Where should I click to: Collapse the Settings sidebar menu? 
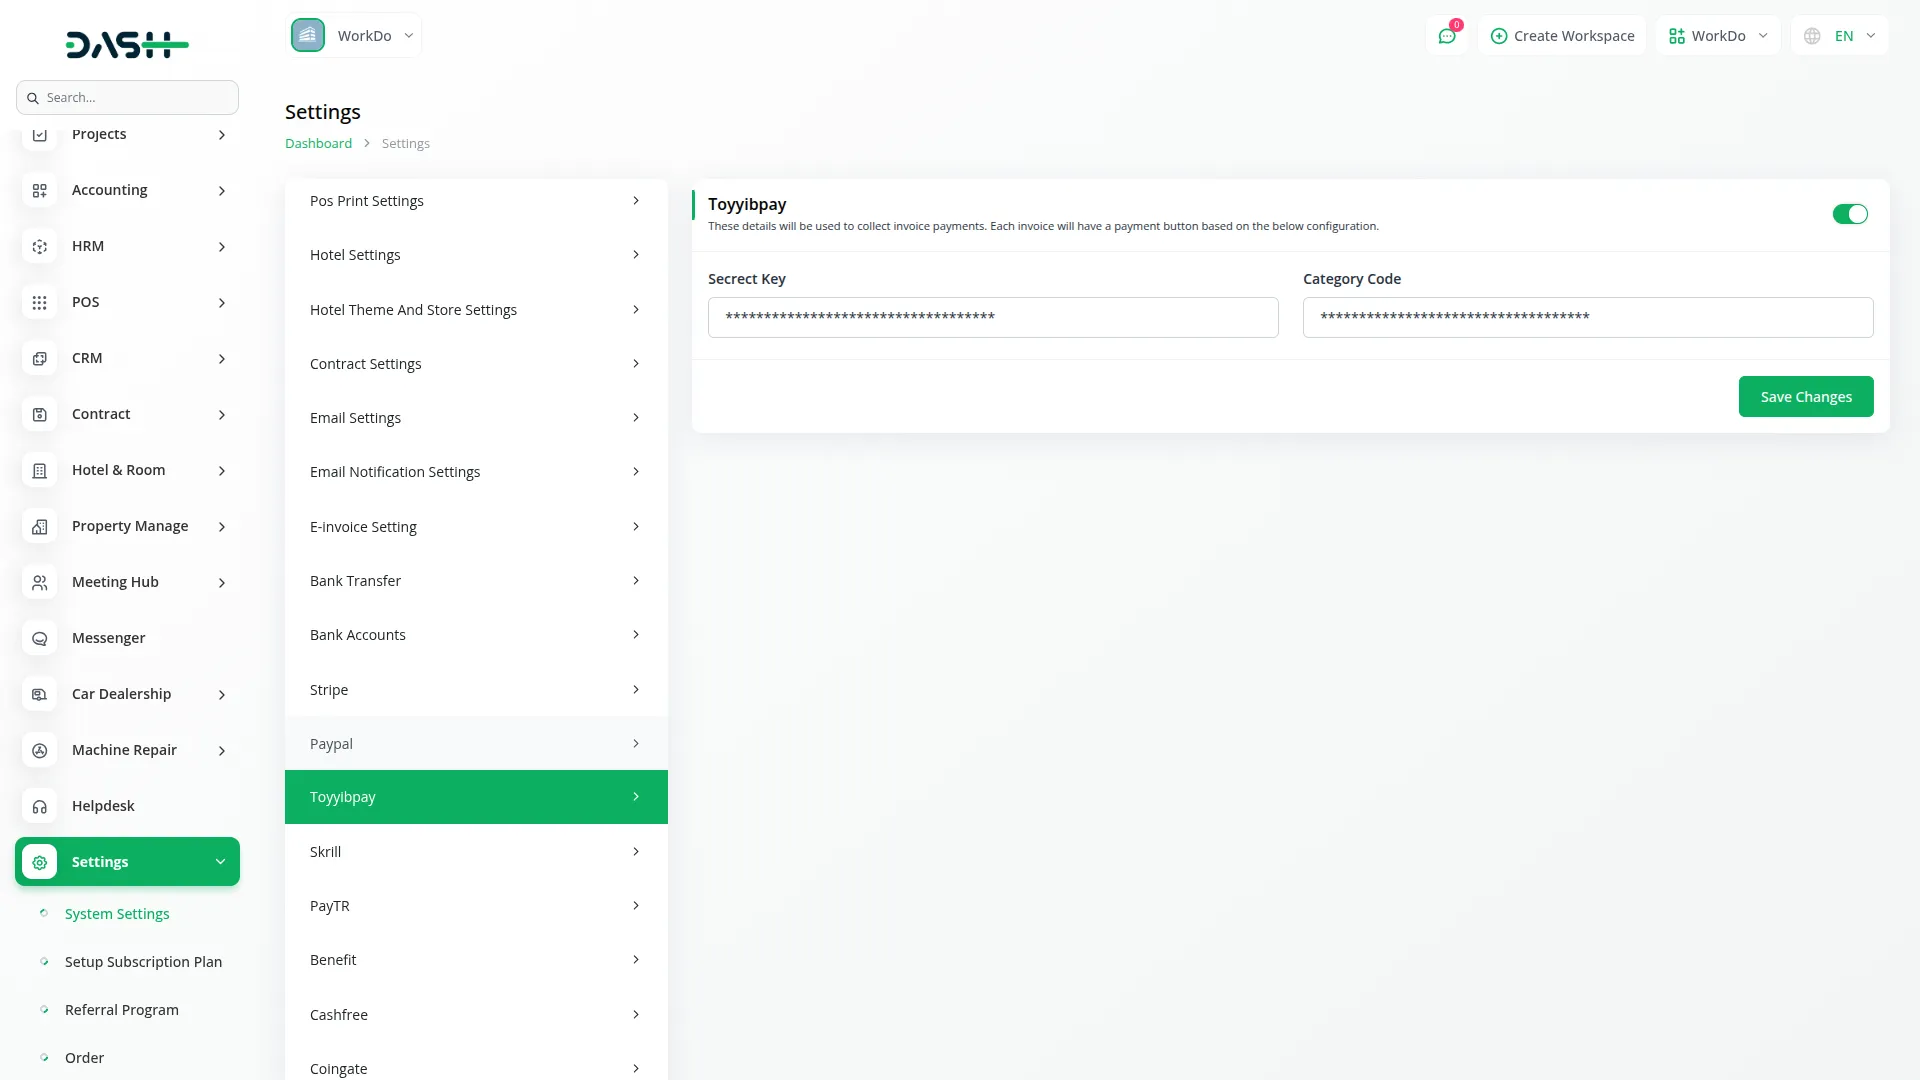[220, 862]
